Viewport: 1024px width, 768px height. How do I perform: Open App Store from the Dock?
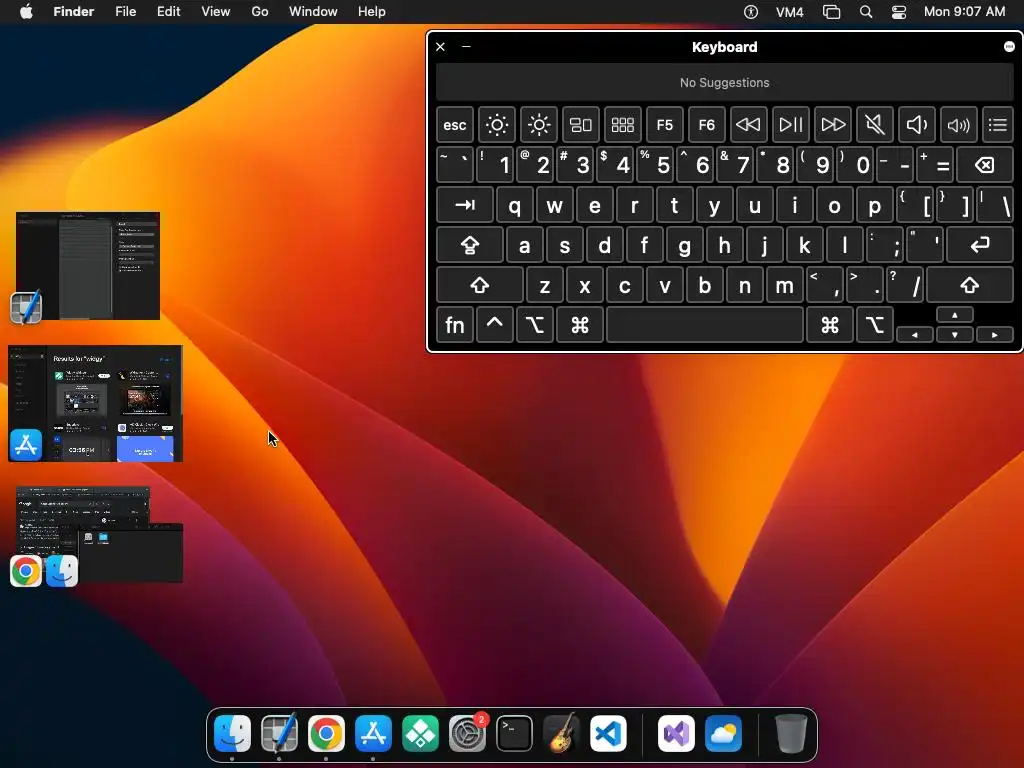pyautogui.click(x=374, y=733)
